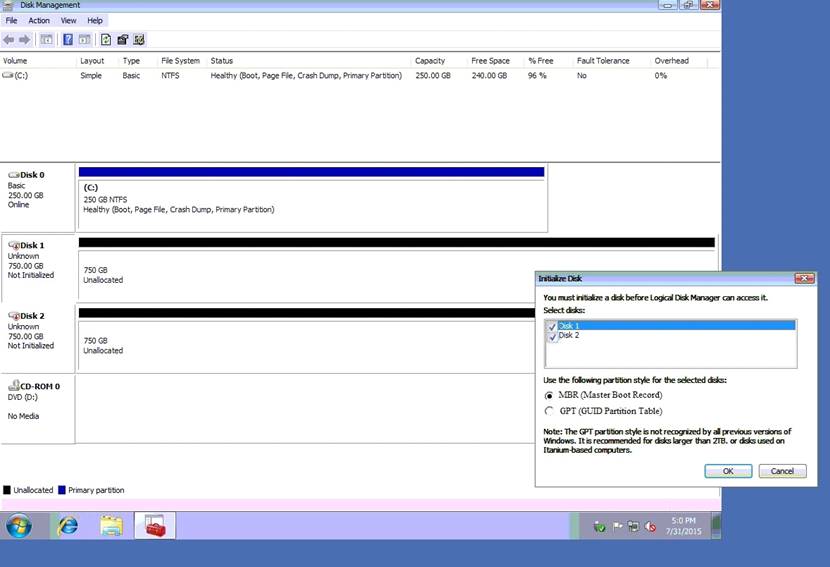Uncheck the Disk 2 checkbox
830x567 pixels.
pos(551,336)
